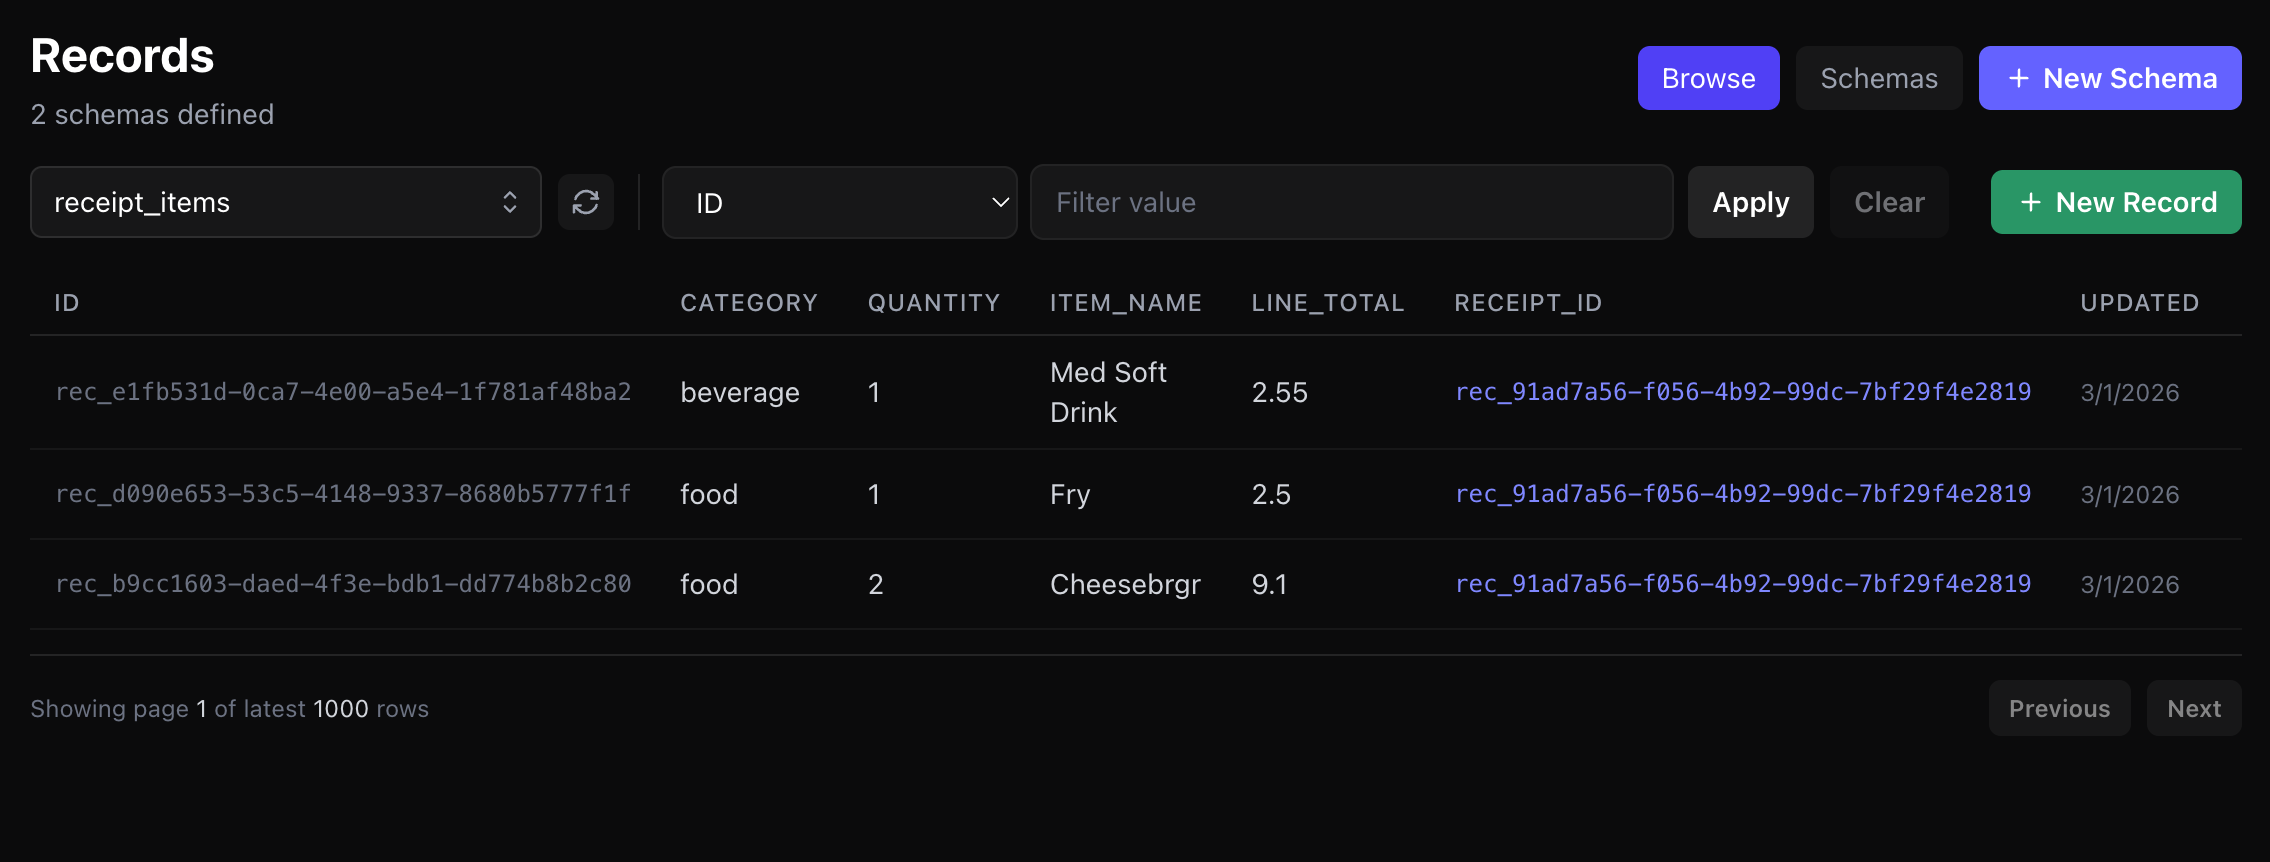Expand the ID filter field dropdown

click(840, 202)
